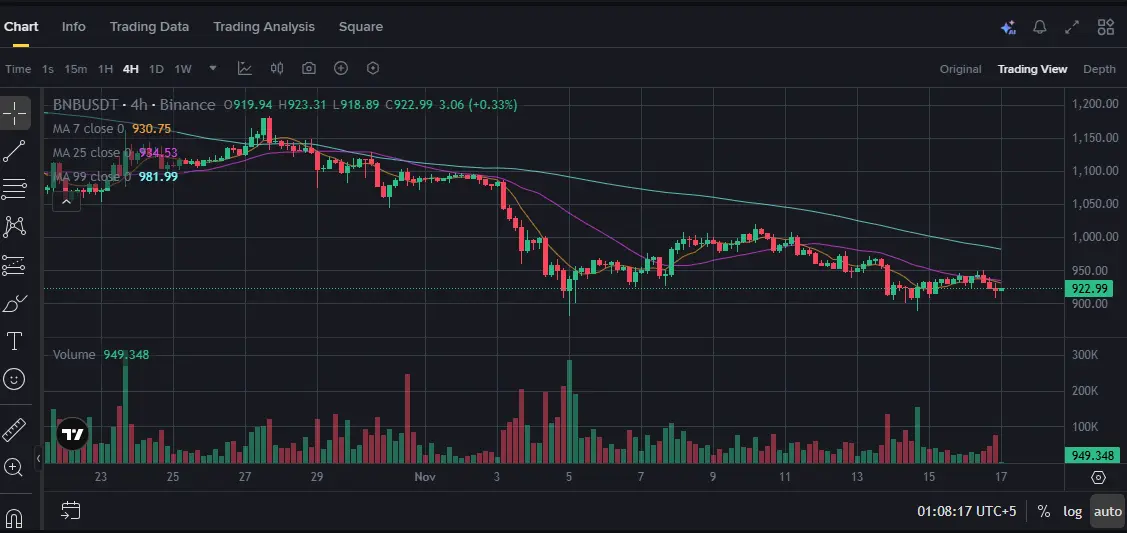Switch chart to 1D interval
The image size is (1127, 533).
(x=156, y=69)
